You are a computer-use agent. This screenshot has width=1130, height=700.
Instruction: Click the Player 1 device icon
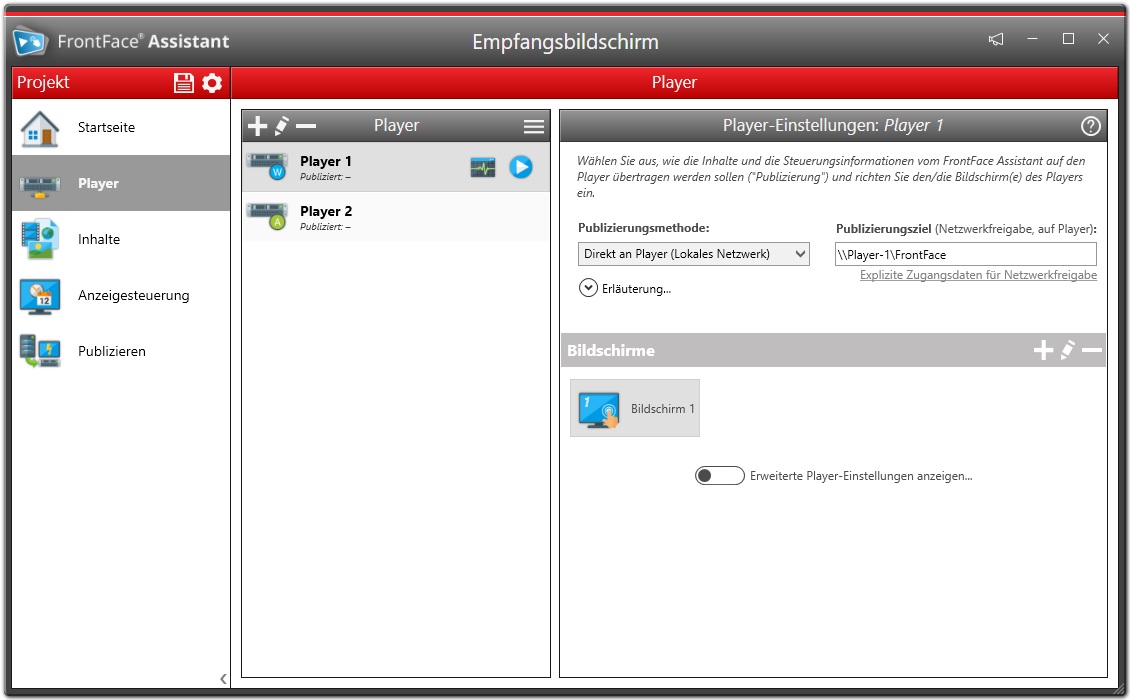click(267, 166)
